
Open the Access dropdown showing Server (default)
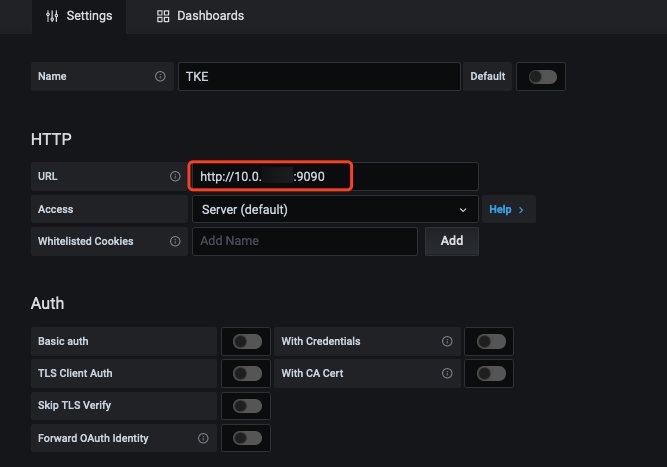pos(334,210)
